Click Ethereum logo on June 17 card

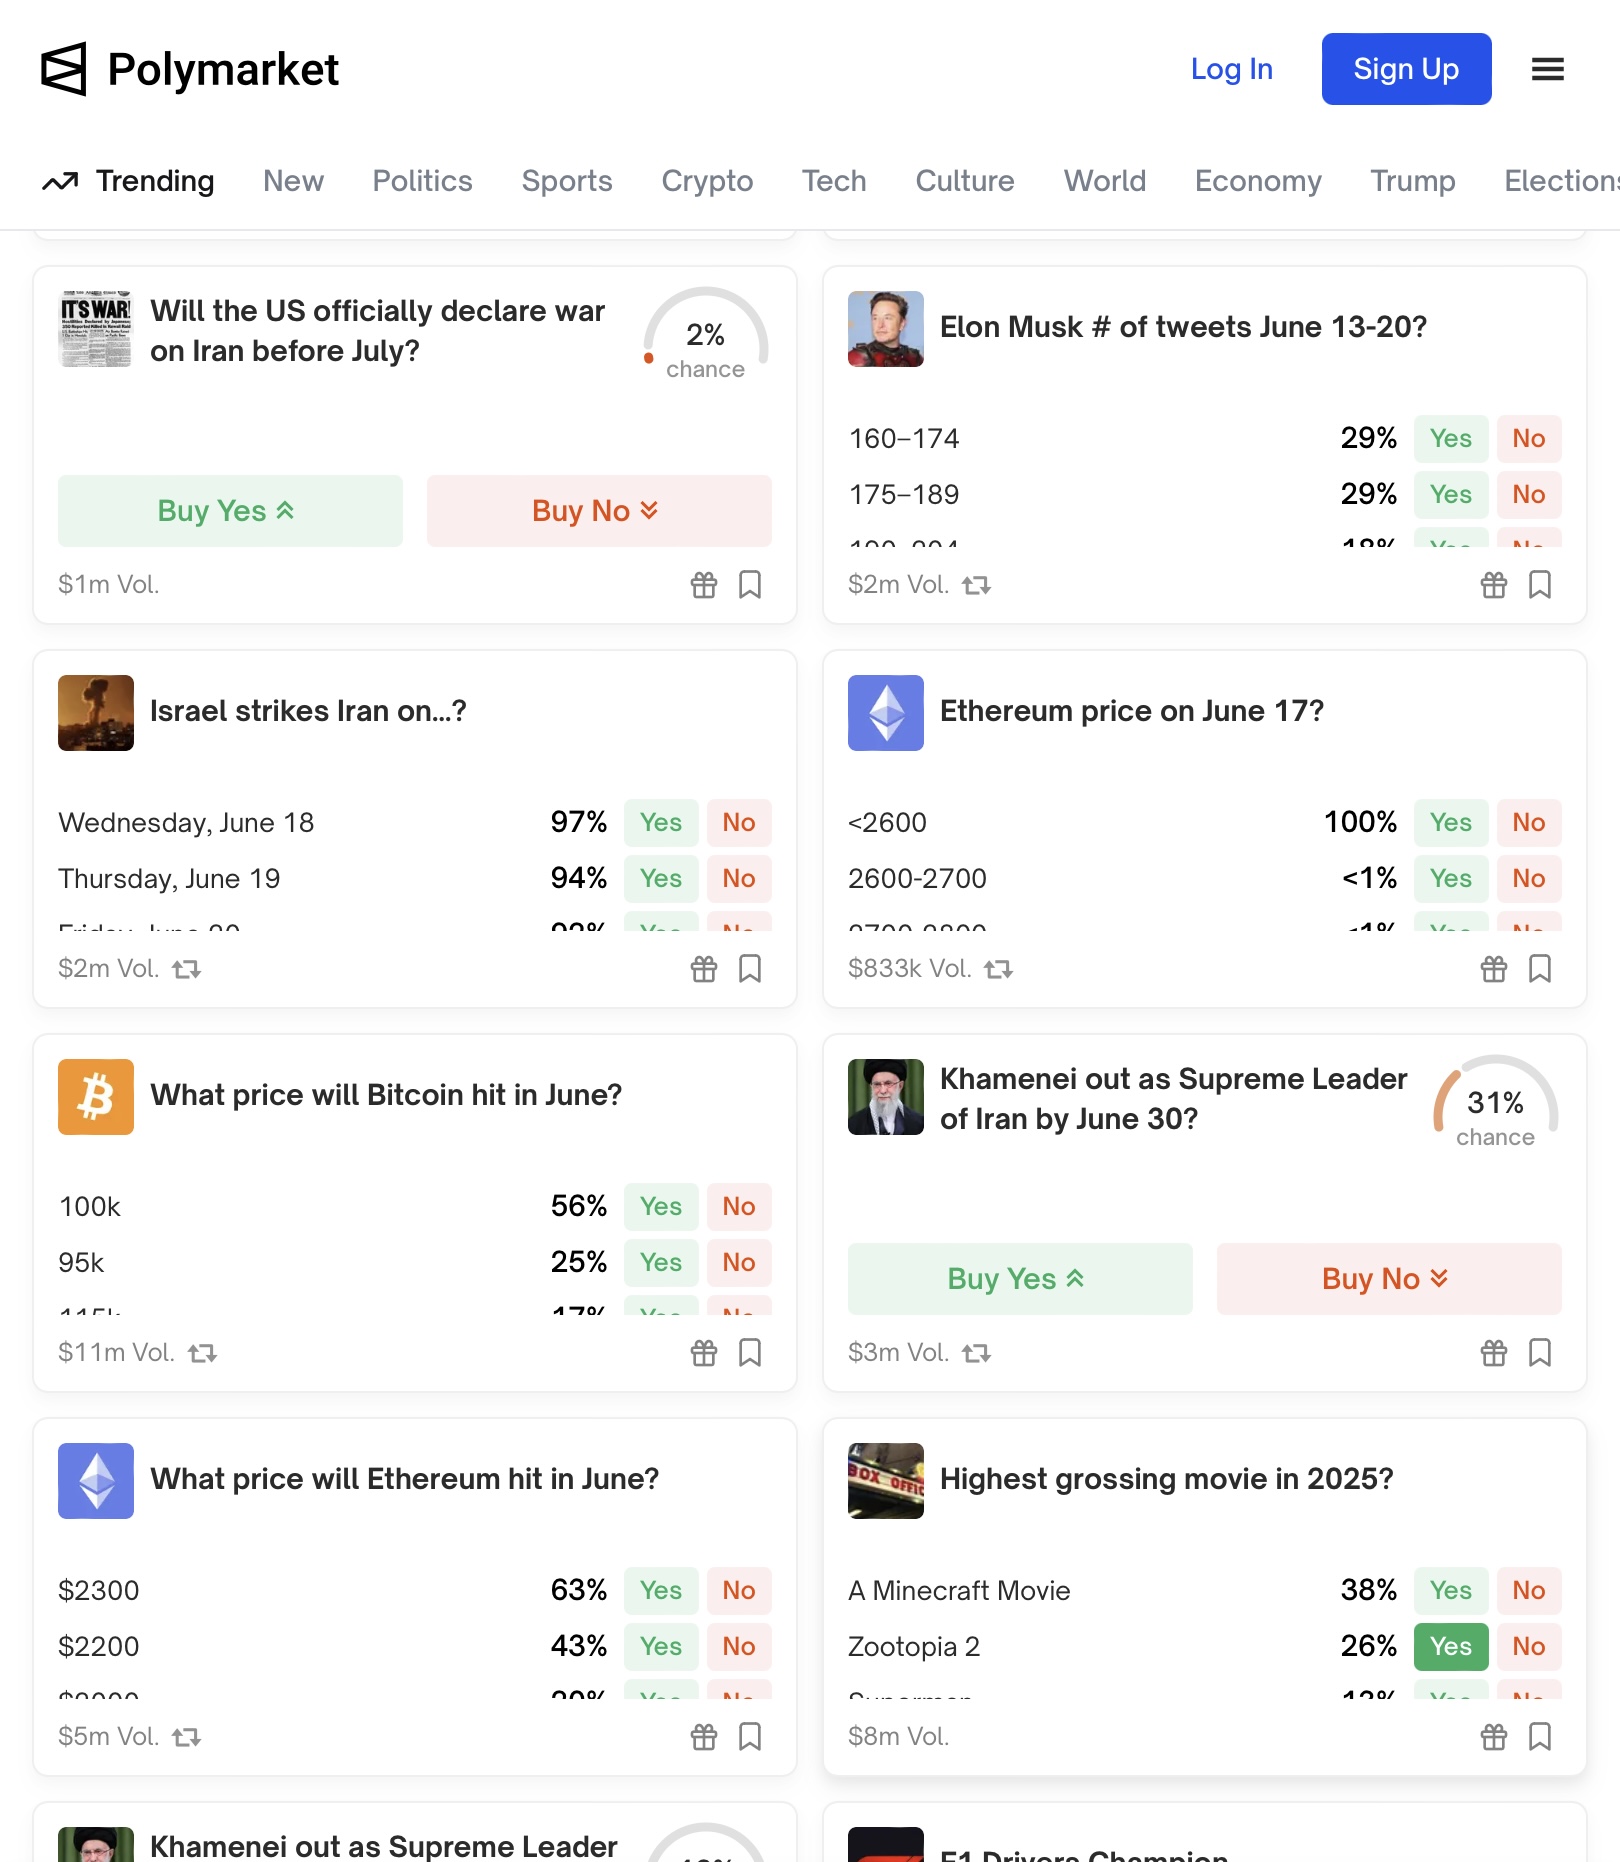[886, 713]
